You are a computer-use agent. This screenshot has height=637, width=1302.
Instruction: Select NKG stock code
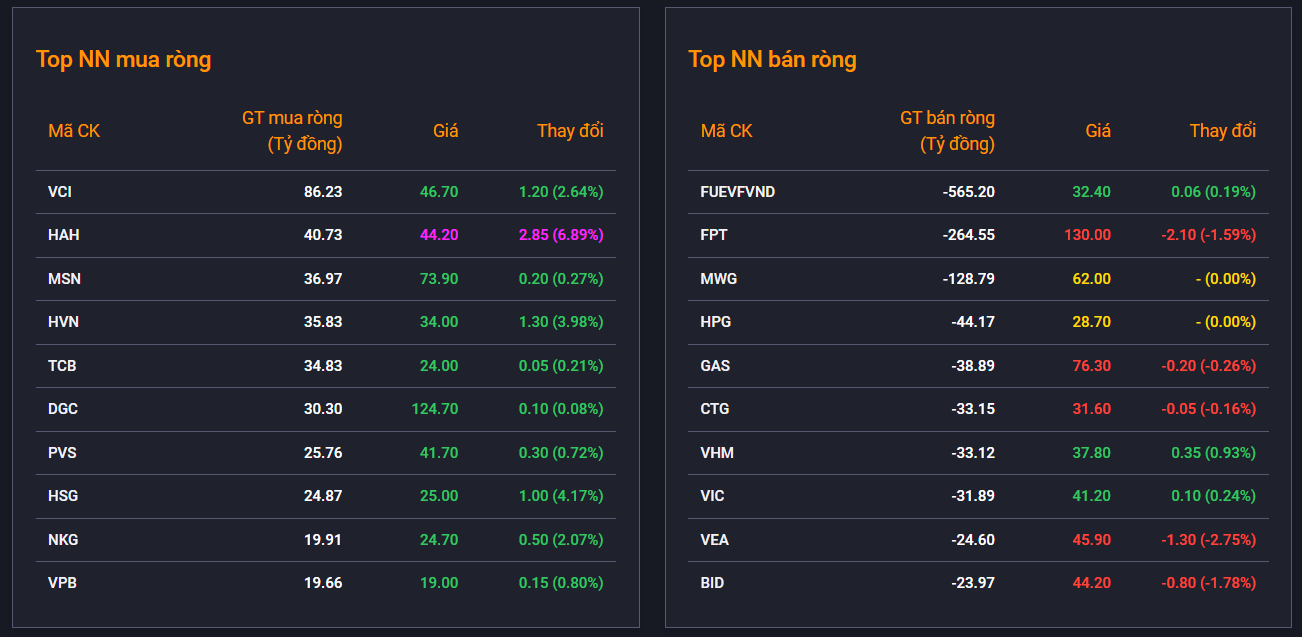[63, 540]
